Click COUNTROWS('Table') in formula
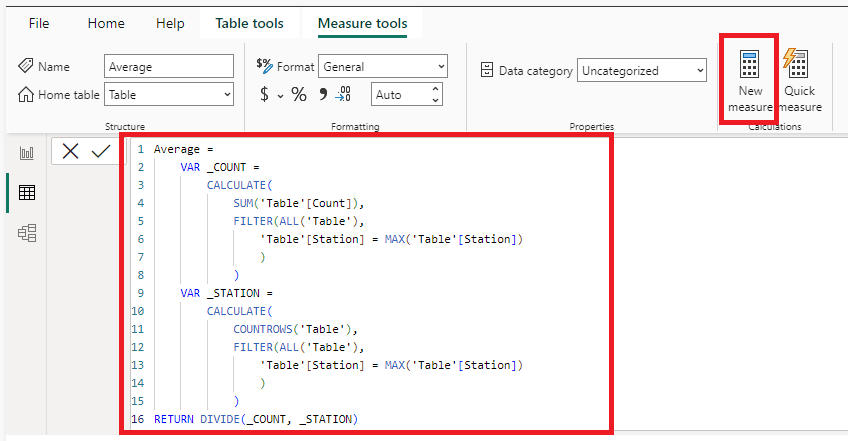The height and width of the screenshot is (441, 848). tap(295, 329)
